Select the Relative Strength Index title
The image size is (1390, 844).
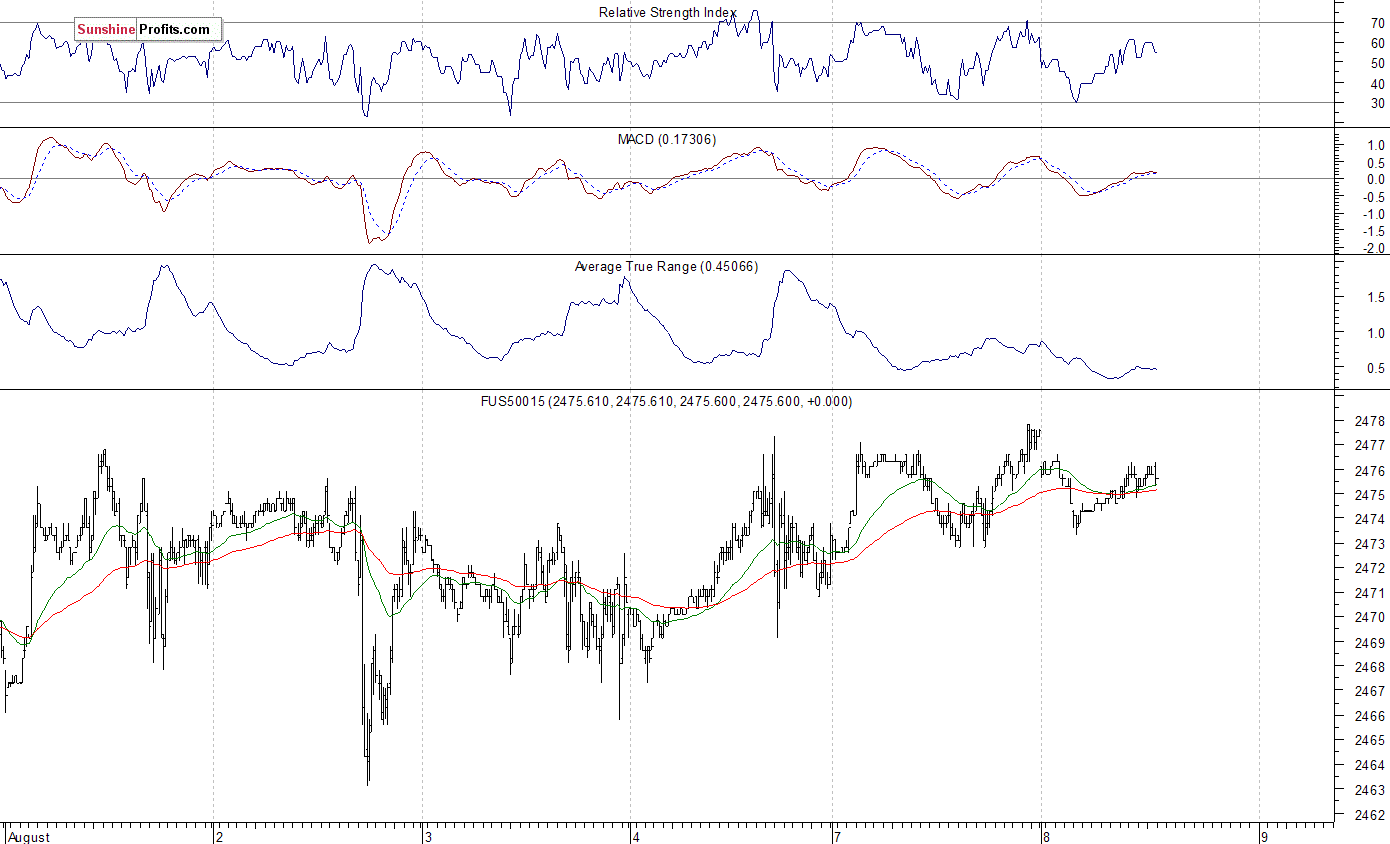click(667, 12)
